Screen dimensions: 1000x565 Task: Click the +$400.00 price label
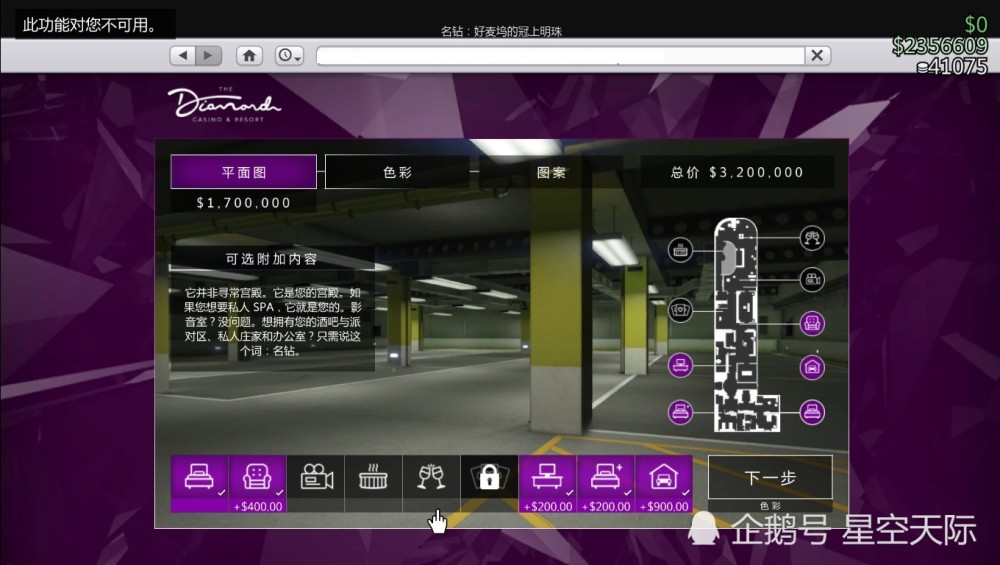coord(258,506)
